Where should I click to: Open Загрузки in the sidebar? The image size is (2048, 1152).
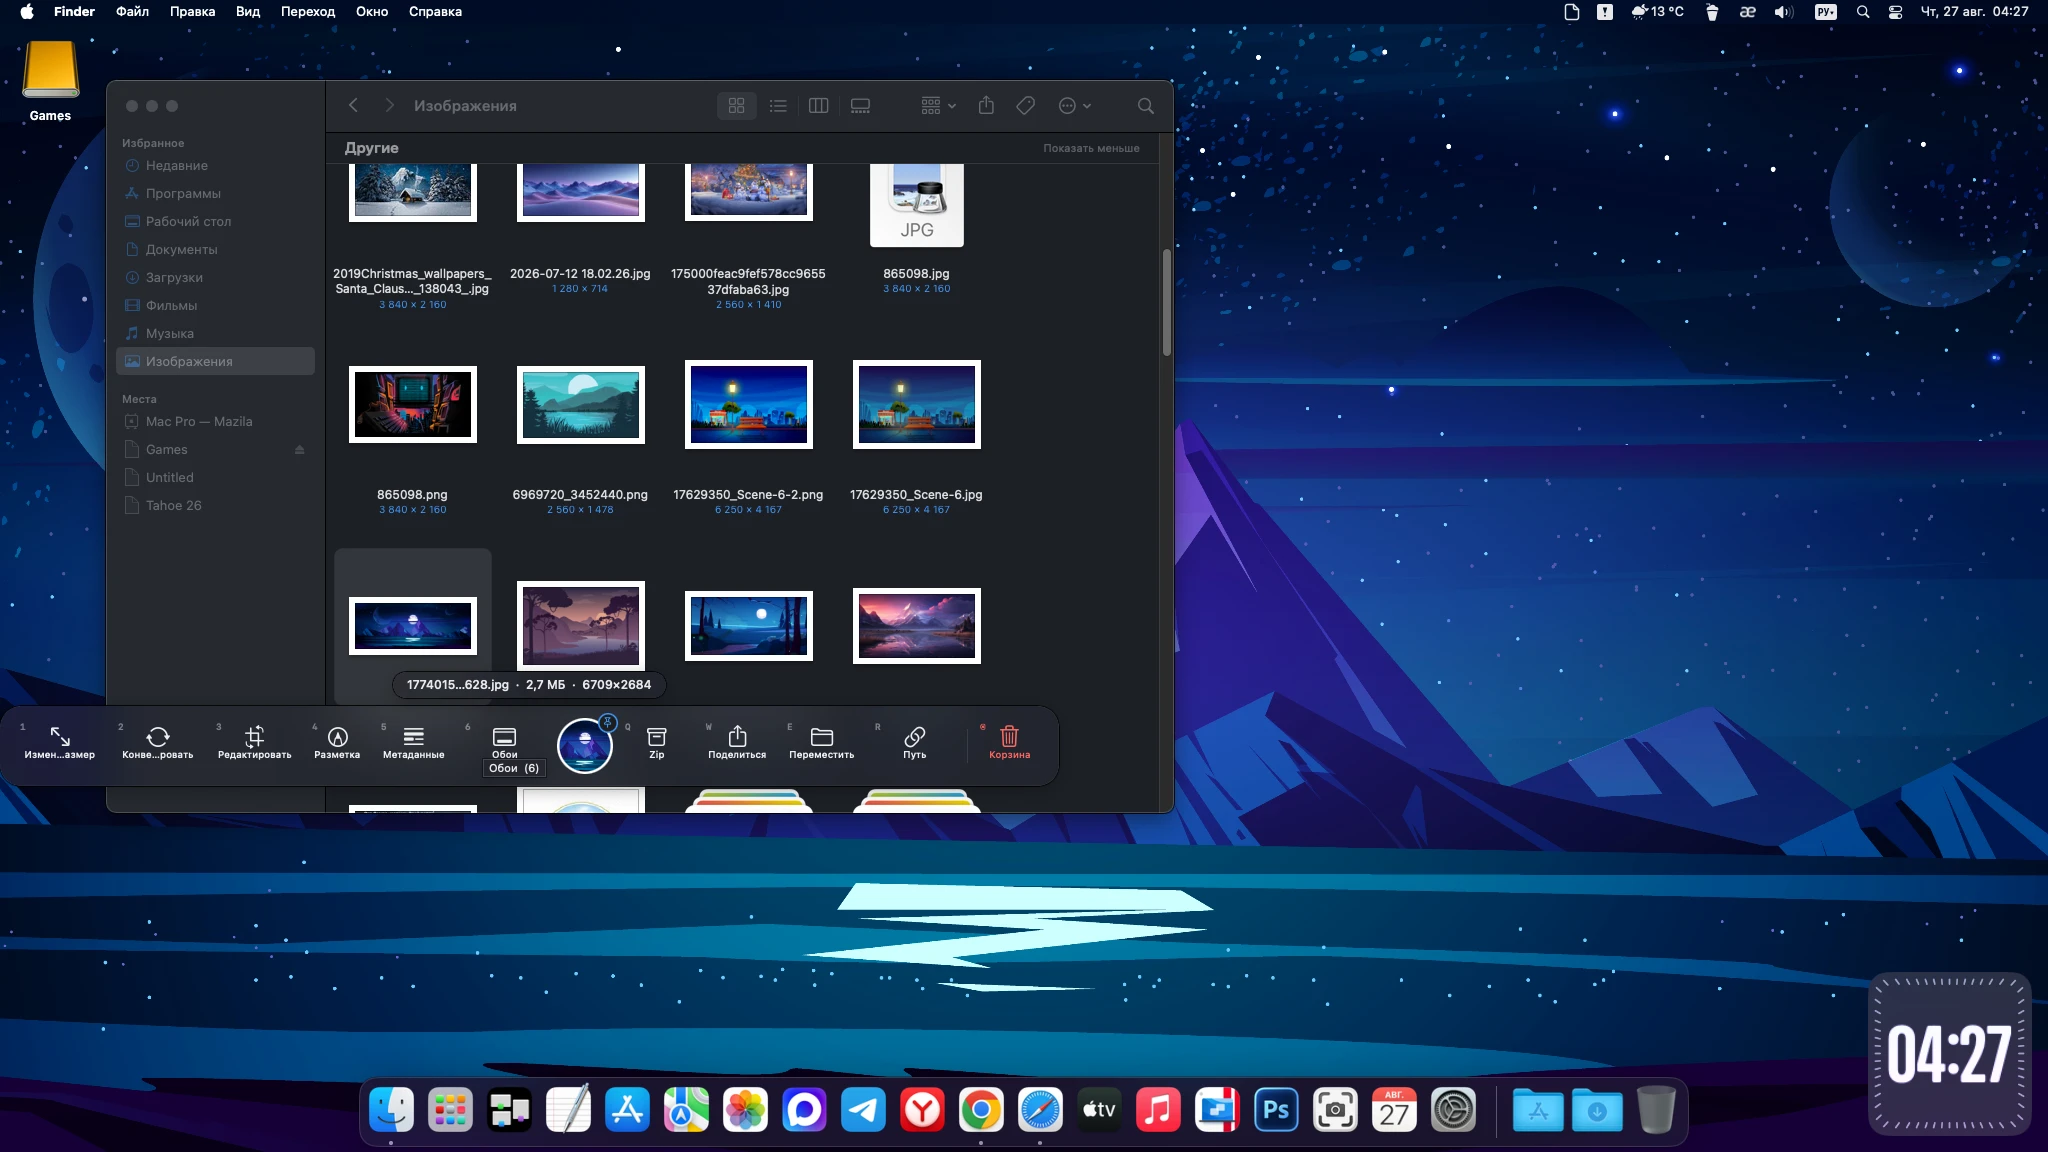216,278
